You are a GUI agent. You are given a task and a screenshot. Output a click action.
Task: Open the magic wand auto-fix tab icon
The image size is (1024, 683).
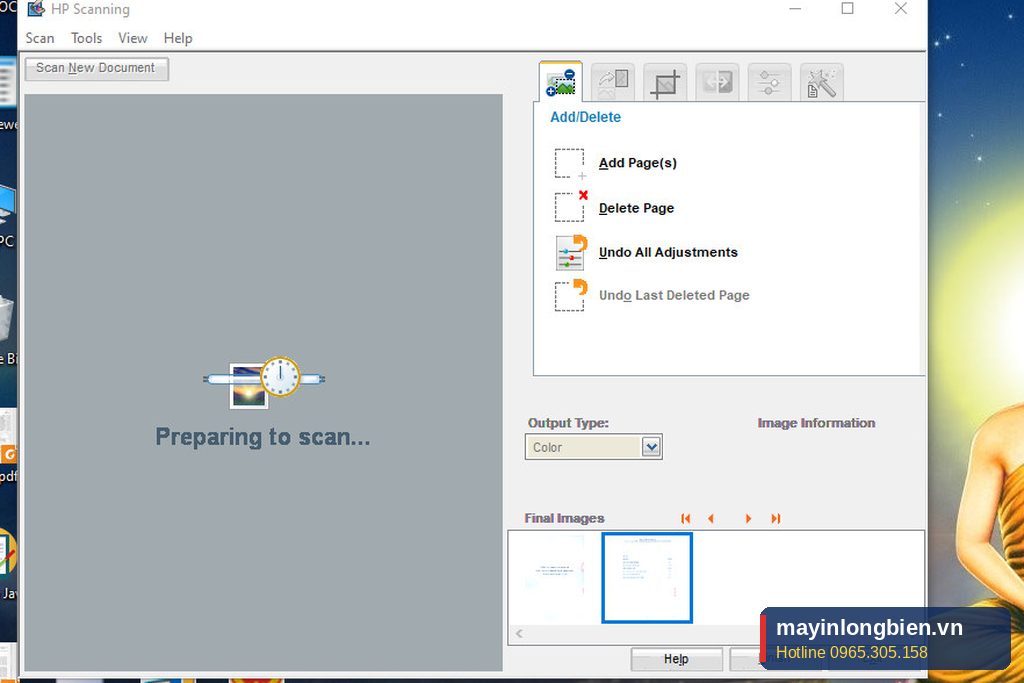pos(822,82)
